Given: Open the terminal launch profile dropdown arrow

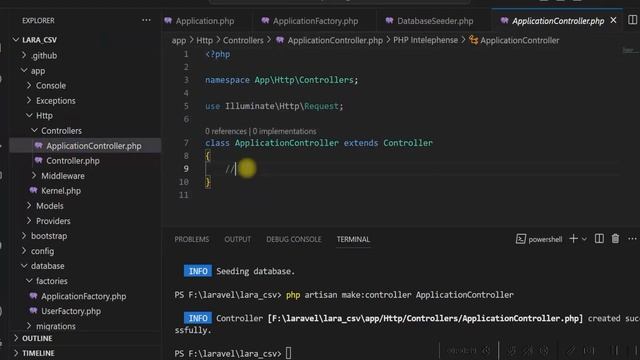Looking at the screenshot, I should 584,240.
